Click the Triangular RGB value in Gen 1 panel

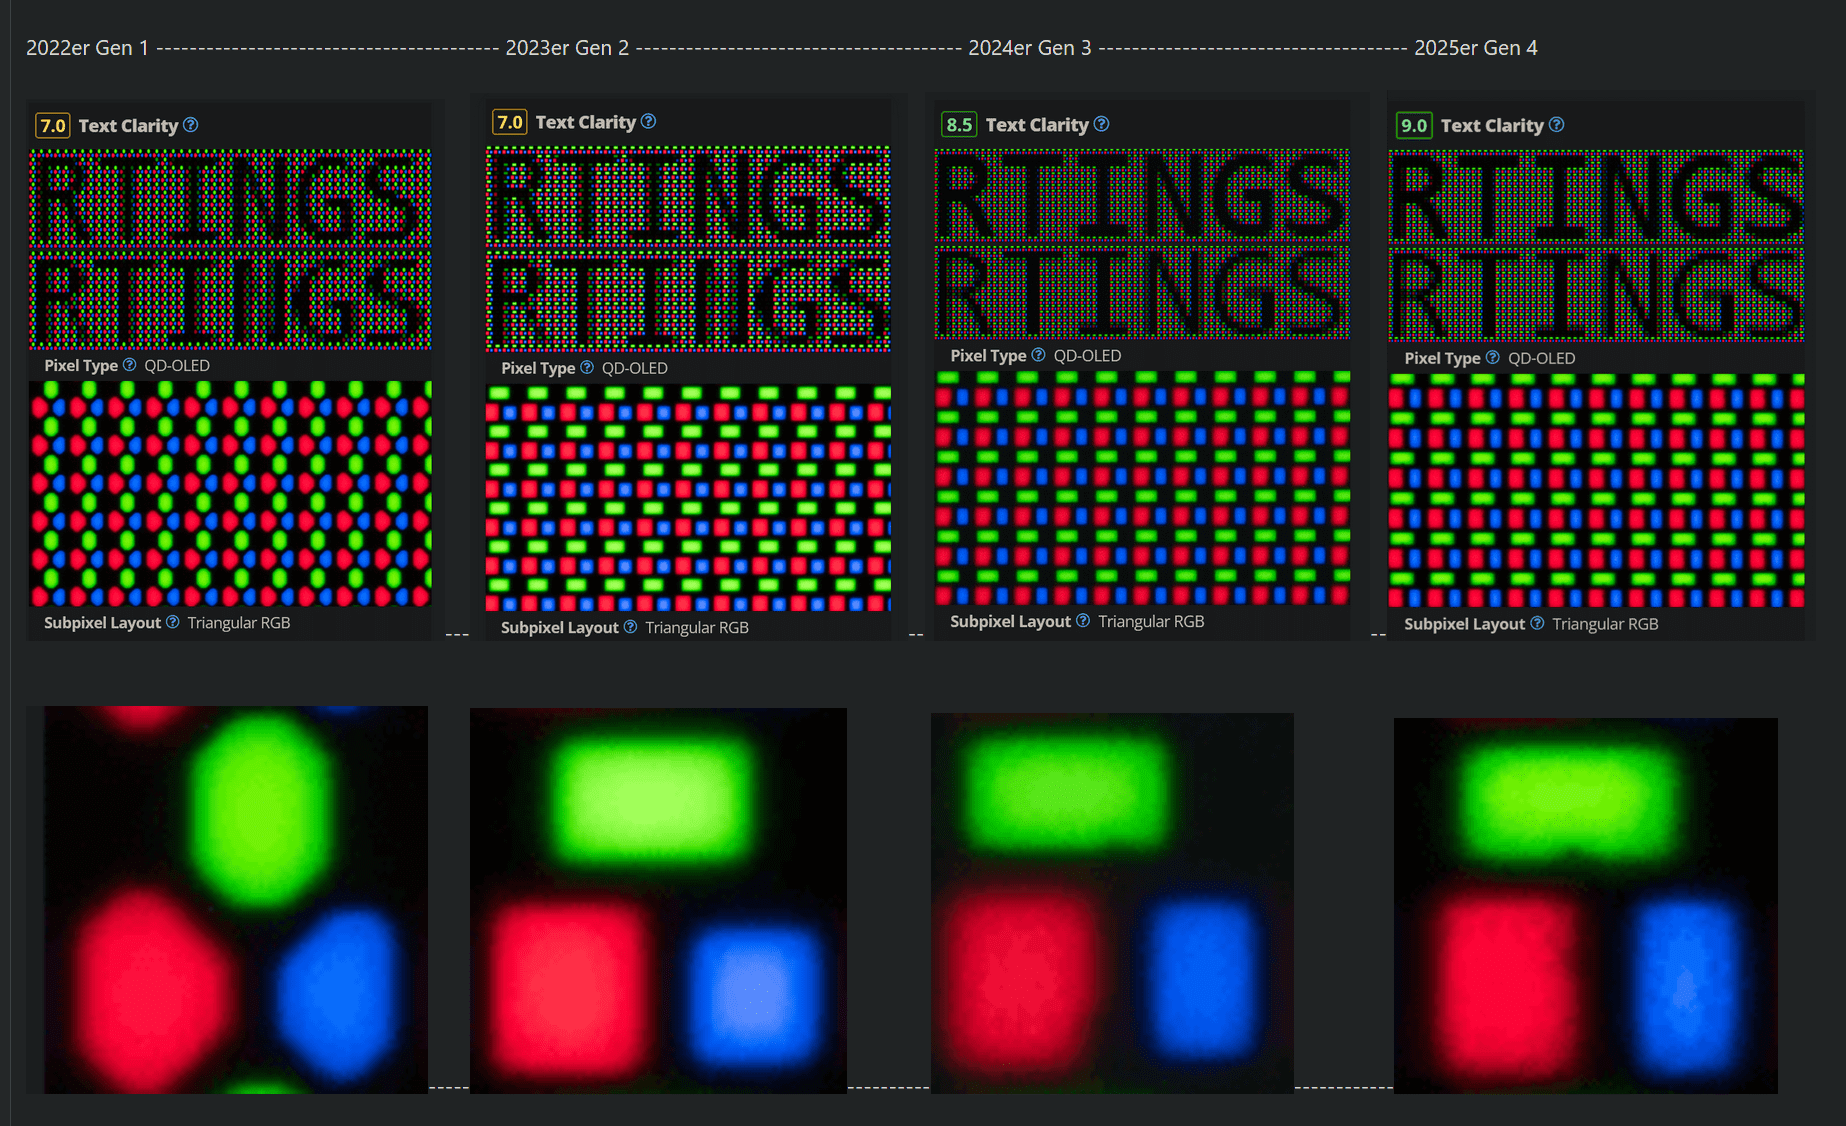pos(239,623)
